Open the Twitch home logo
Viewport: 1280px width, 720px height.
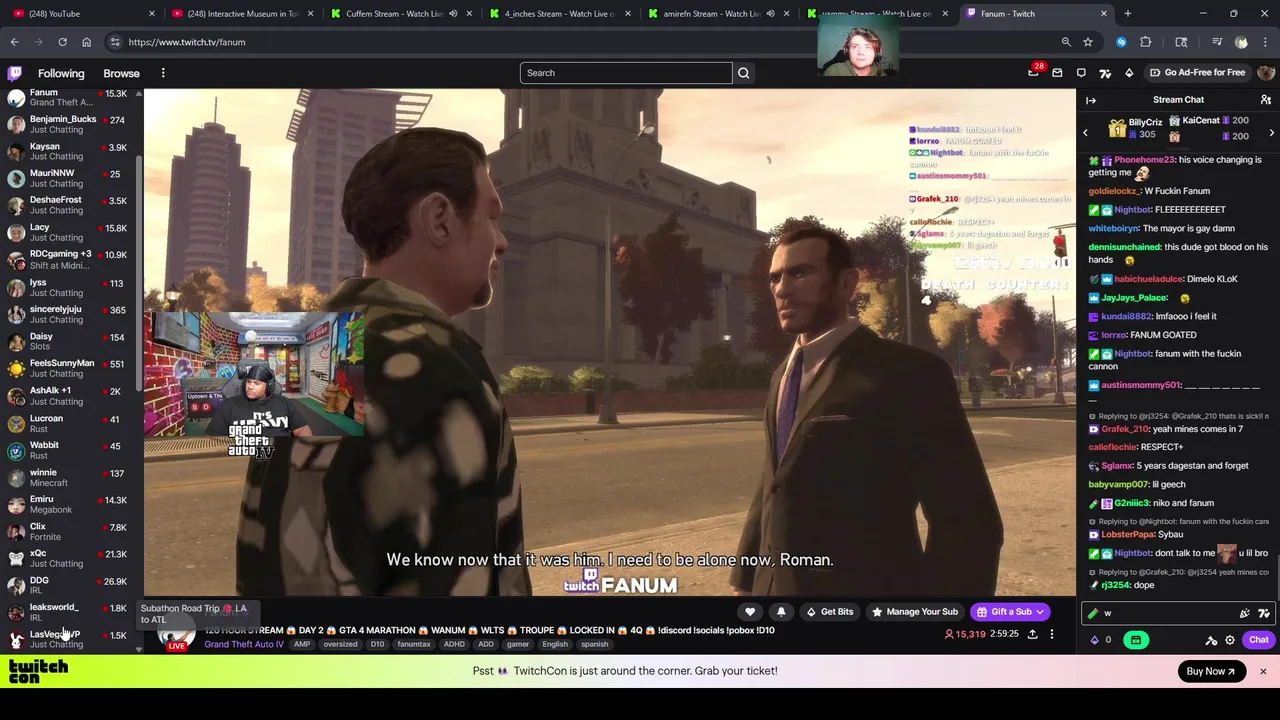(x=15, y=73)
